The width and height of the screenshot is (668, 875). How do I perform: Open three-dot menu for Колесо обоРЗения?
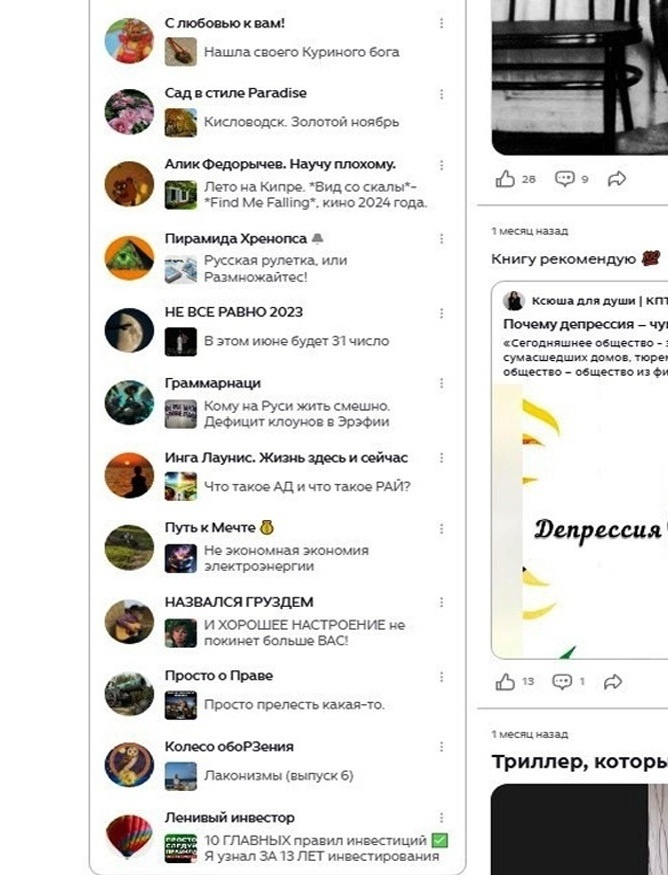pos(441,747)
